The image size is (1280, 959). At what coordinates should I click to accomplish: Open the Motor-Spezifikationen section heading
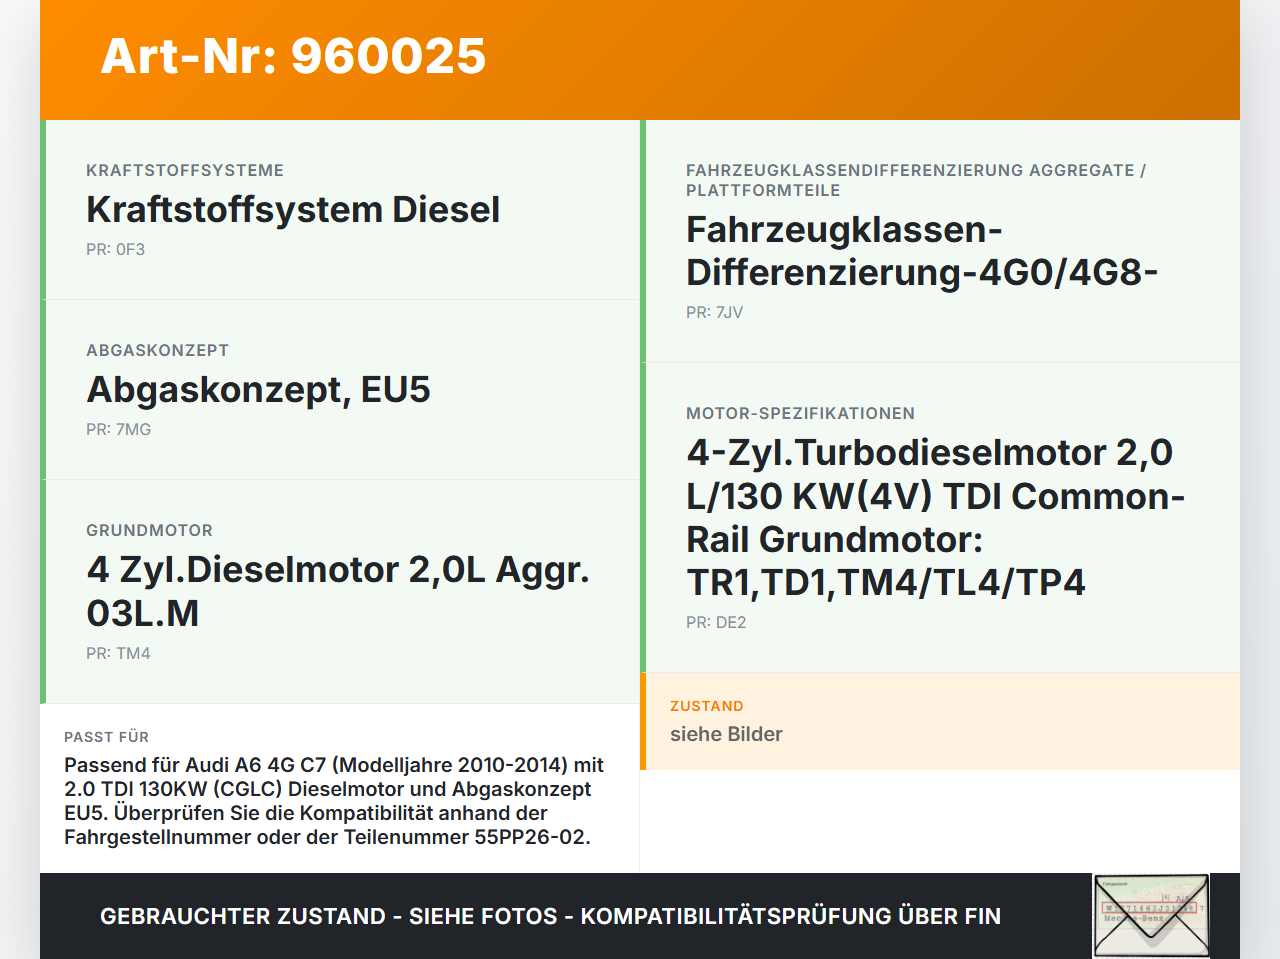[800, 412]
